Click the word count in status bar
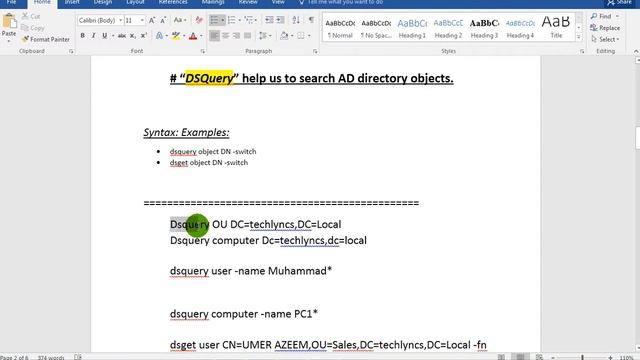 [51, 357]
